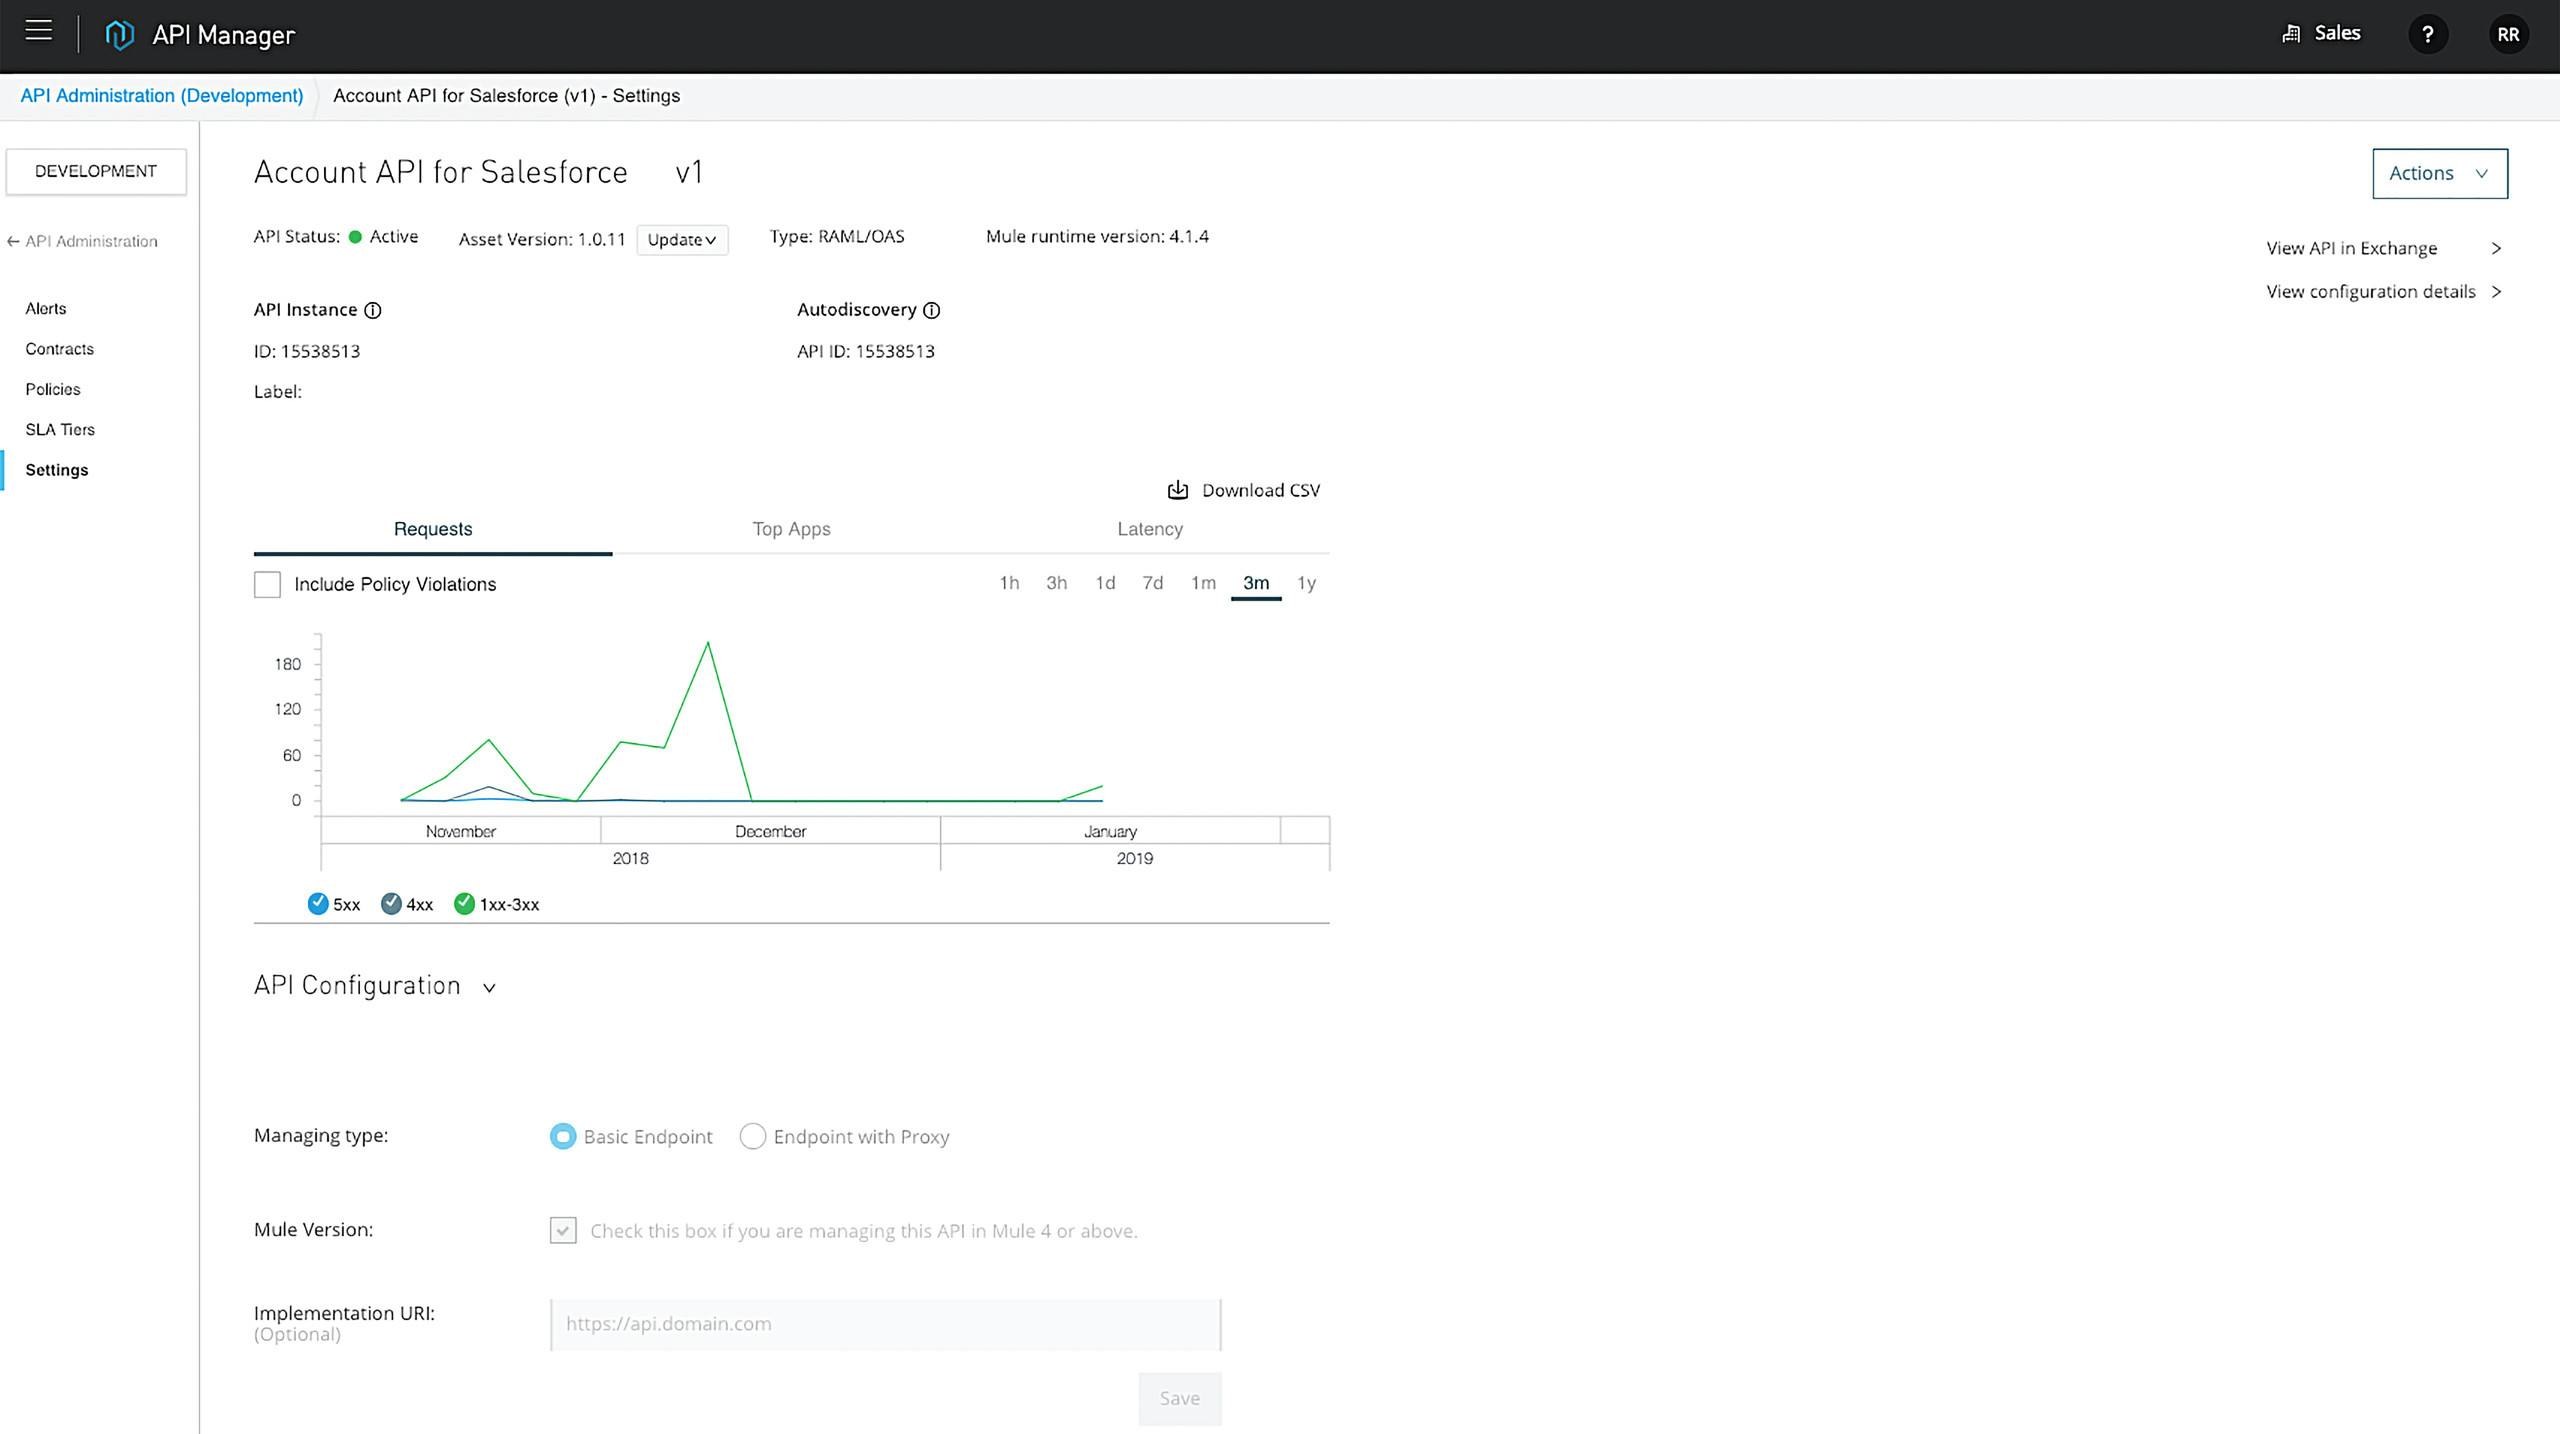
Task: Open Policies in the sidebar
Action: click(53, 389)
